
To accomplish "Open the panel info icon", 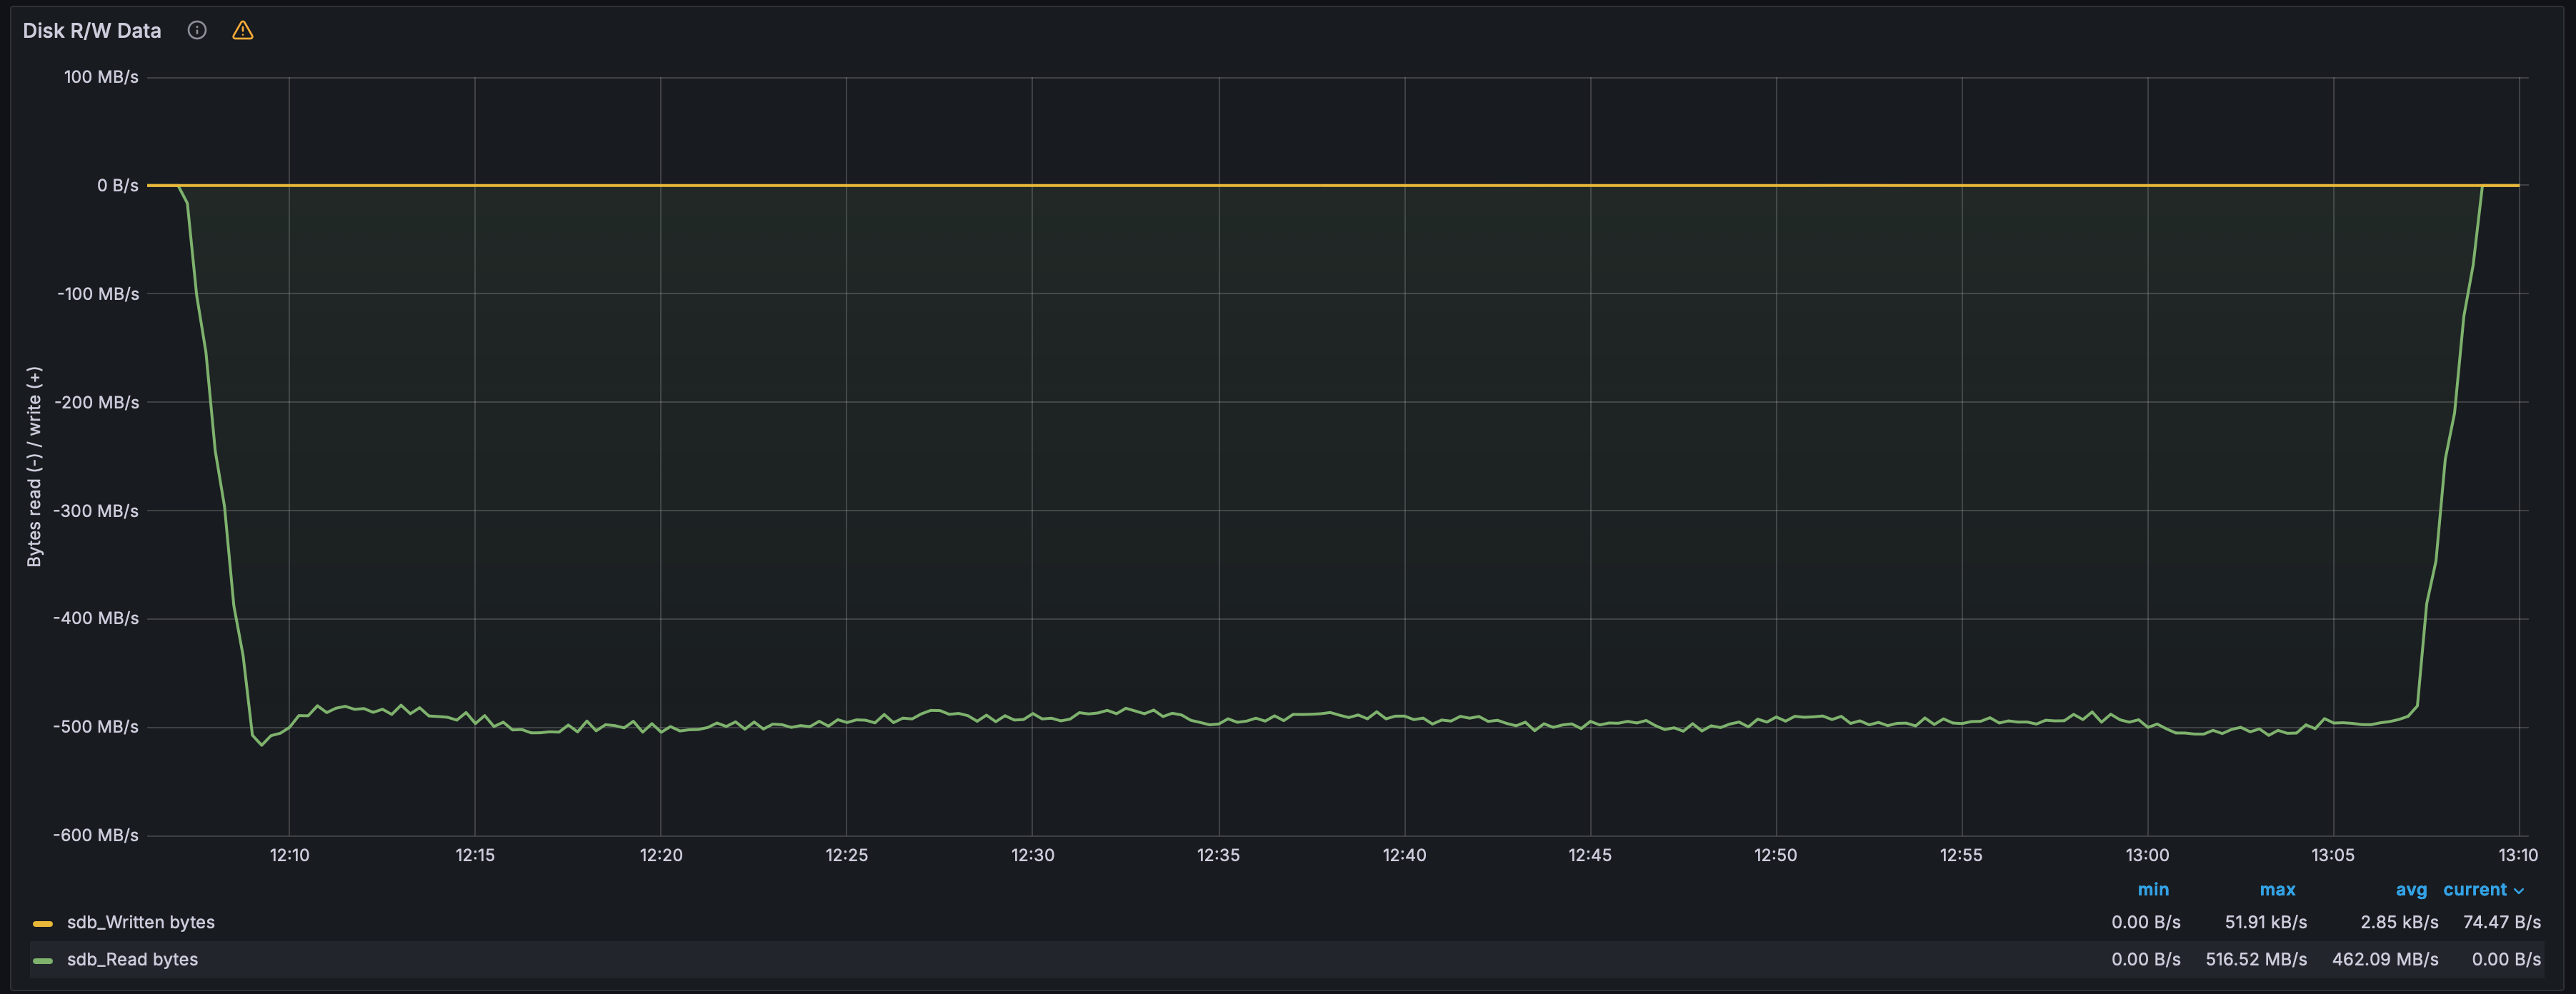I will pyautogui.click(x=197, y=30).
